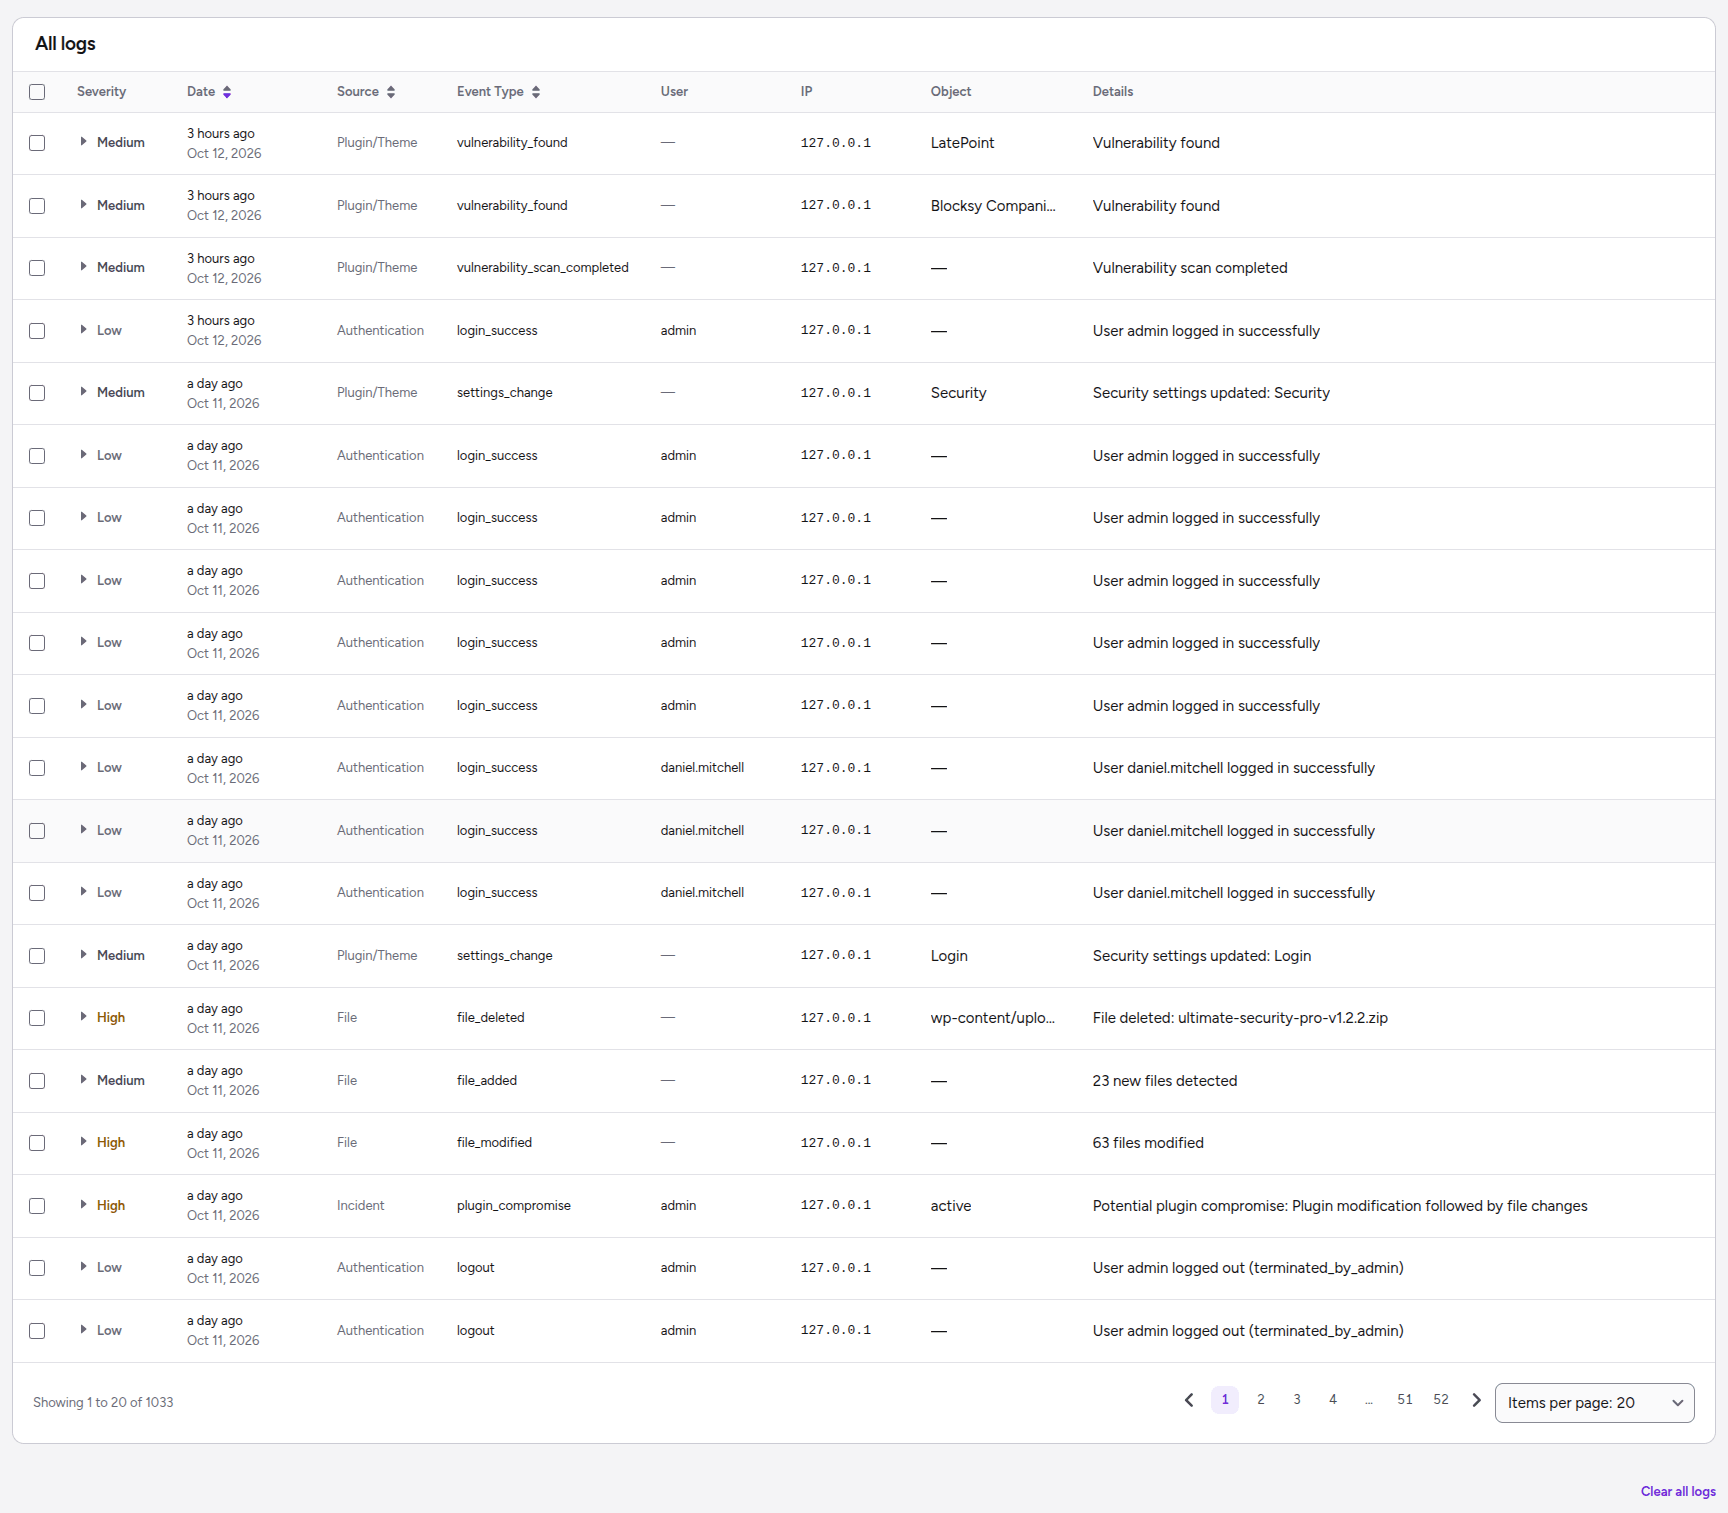Go to page 3 of logs

coord(1297,1400)
